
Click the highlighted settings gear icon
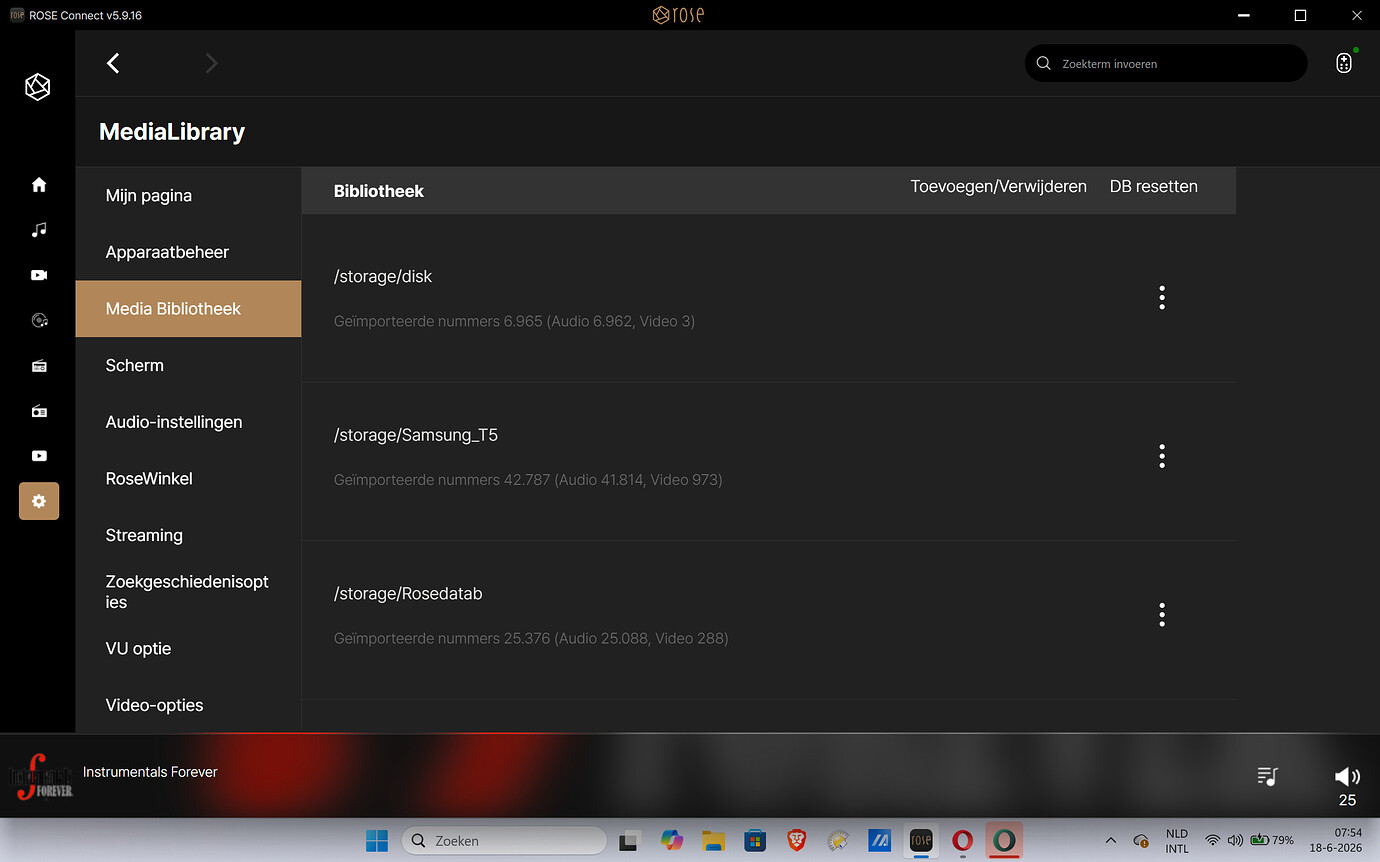click(x=39, y=501)
